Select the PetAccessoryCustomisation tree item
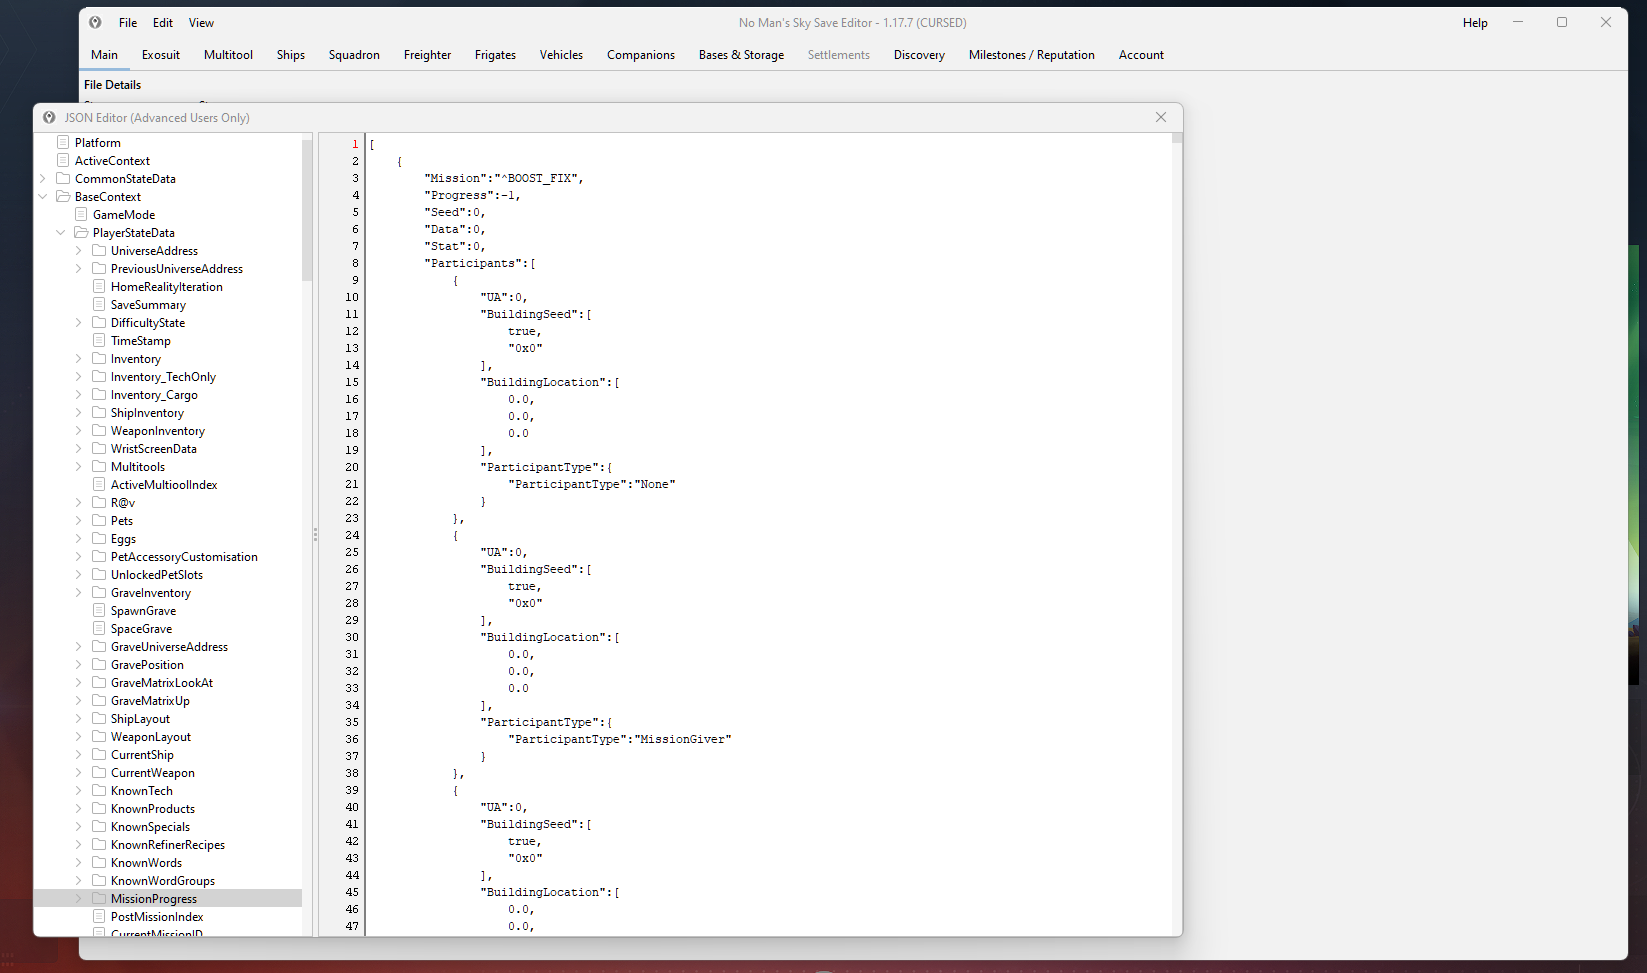This screenshot has height=973, width=1647. pyautogui.click(x=184, y=556)
